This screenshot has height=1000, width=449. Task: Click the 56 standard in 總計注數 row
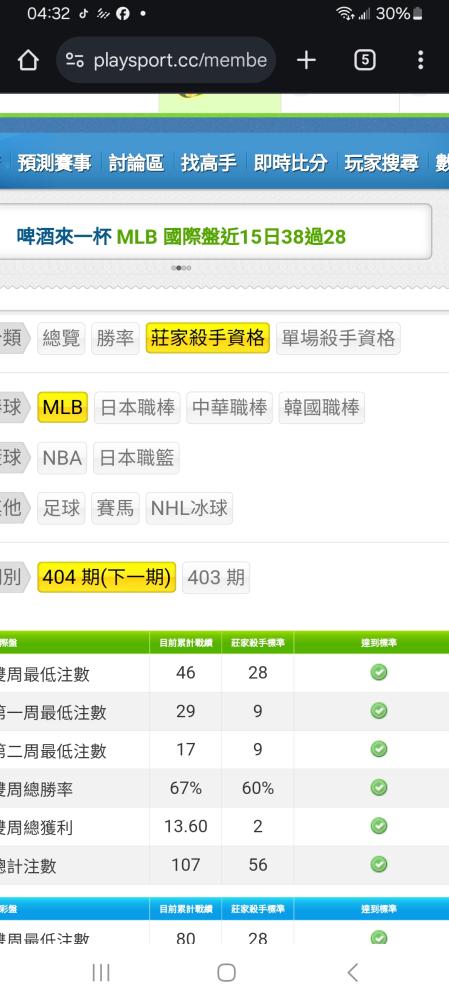[x=258, y=865]
